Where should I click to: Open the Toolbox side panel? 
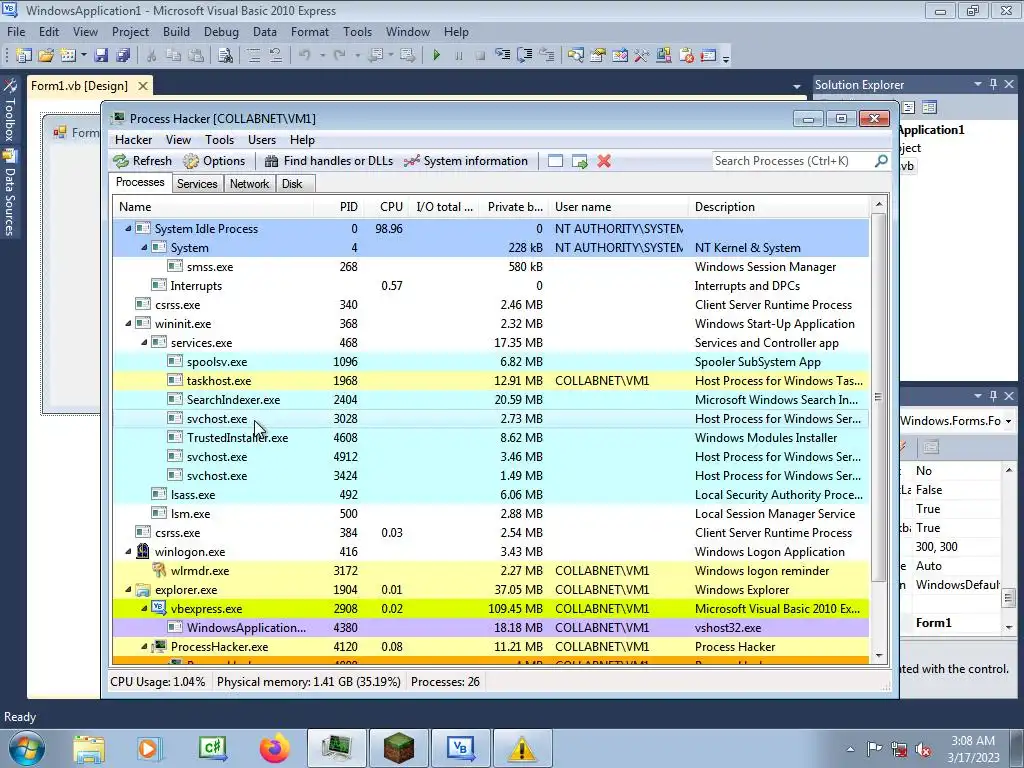10,109
